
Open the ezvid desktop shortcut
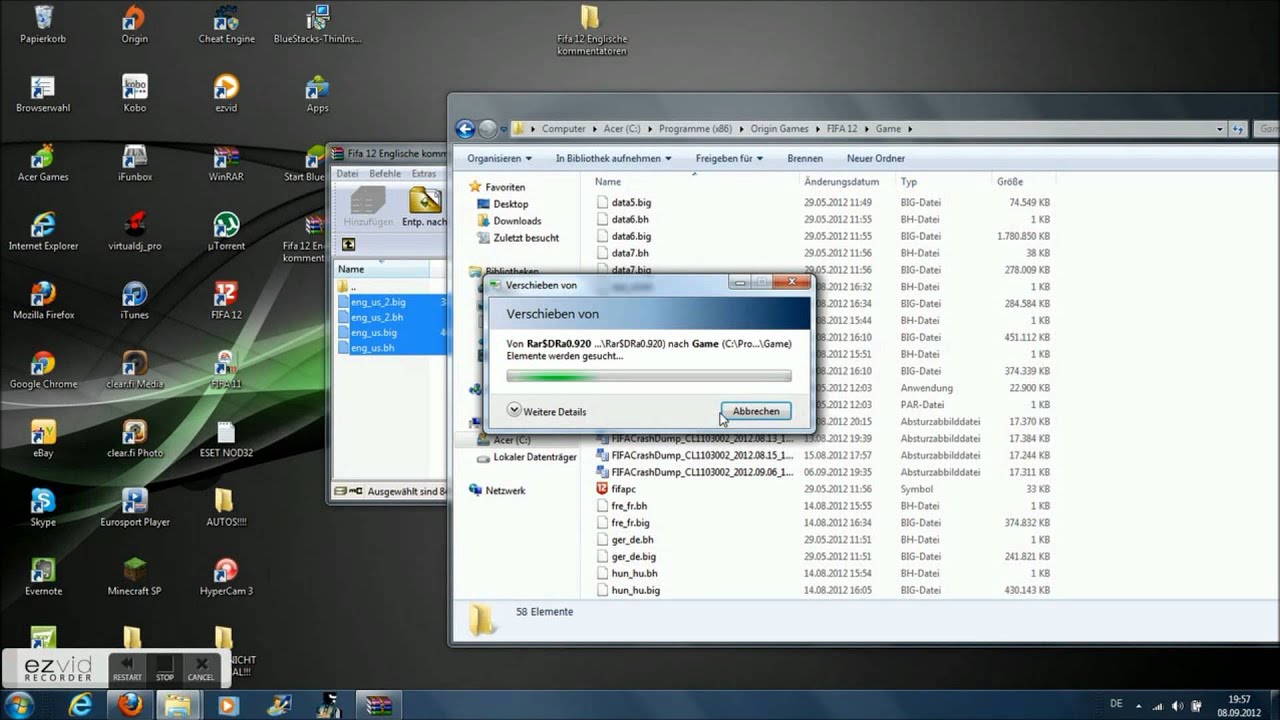click(226, 95)
